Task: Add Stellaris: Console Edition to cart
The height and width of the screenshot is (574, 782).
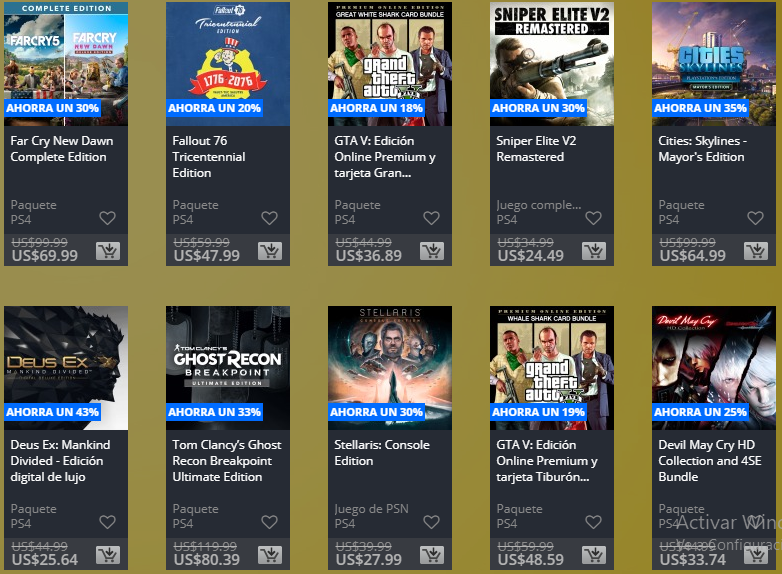Action: (x=432, y=555)
